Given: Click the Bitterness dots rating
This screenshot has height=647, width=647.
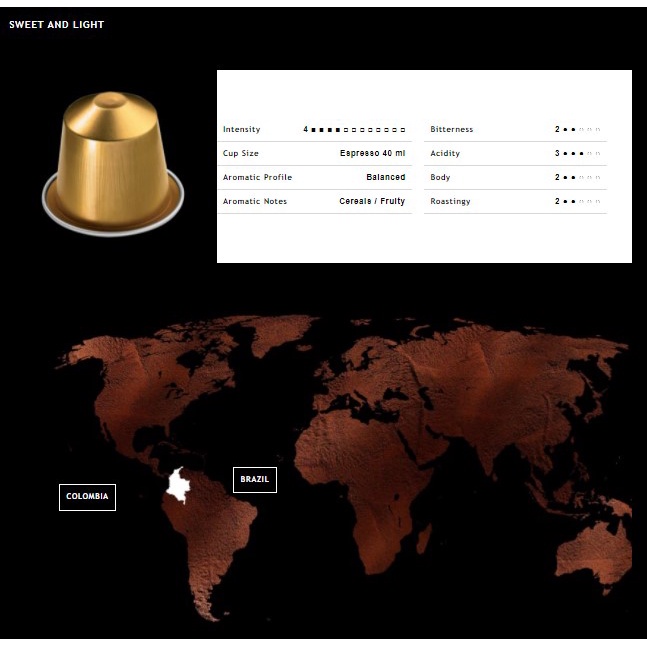Looking at the screenshot, I should (582, 130).
